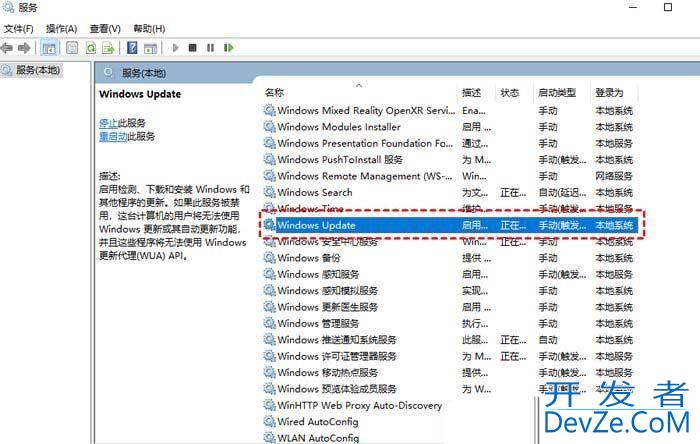Select the Windows 感知服务 row

[448, 274]
